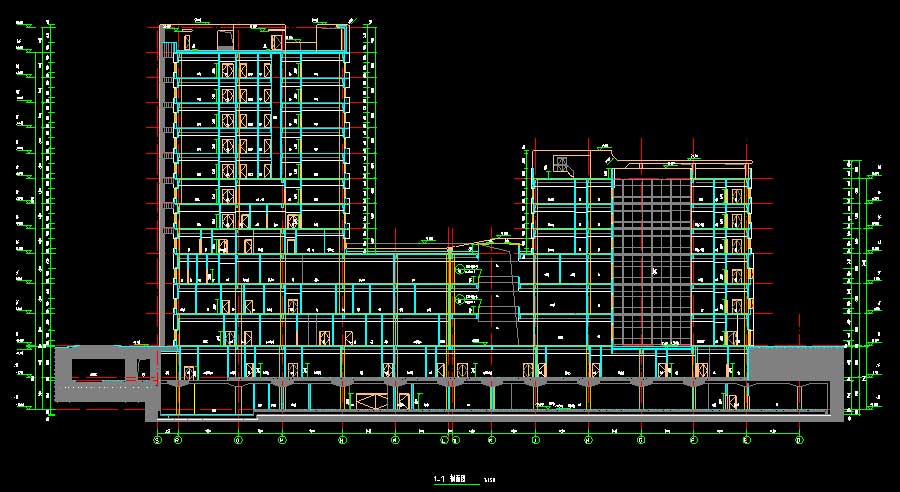Select the window symbol on the right building's roof
Image resolution: width=900 pixels, height=492 pixels.
coord(561,164)
